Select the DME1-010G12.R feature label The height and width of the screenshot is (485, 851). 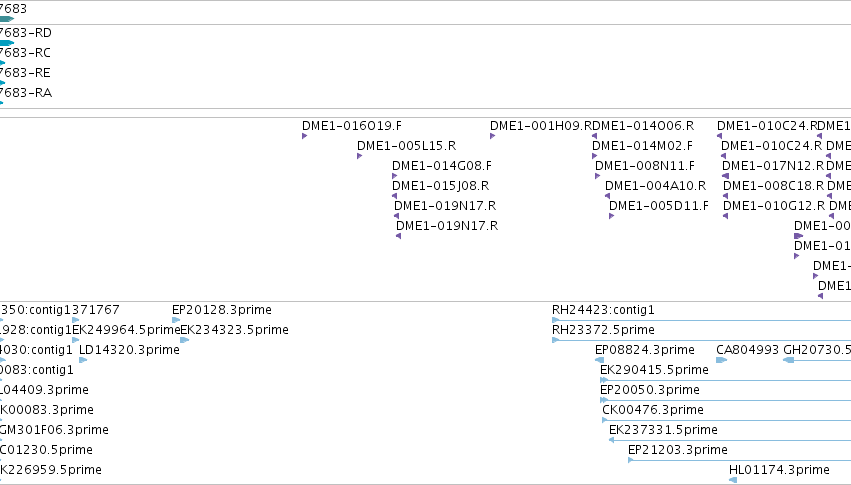(774, 206)
